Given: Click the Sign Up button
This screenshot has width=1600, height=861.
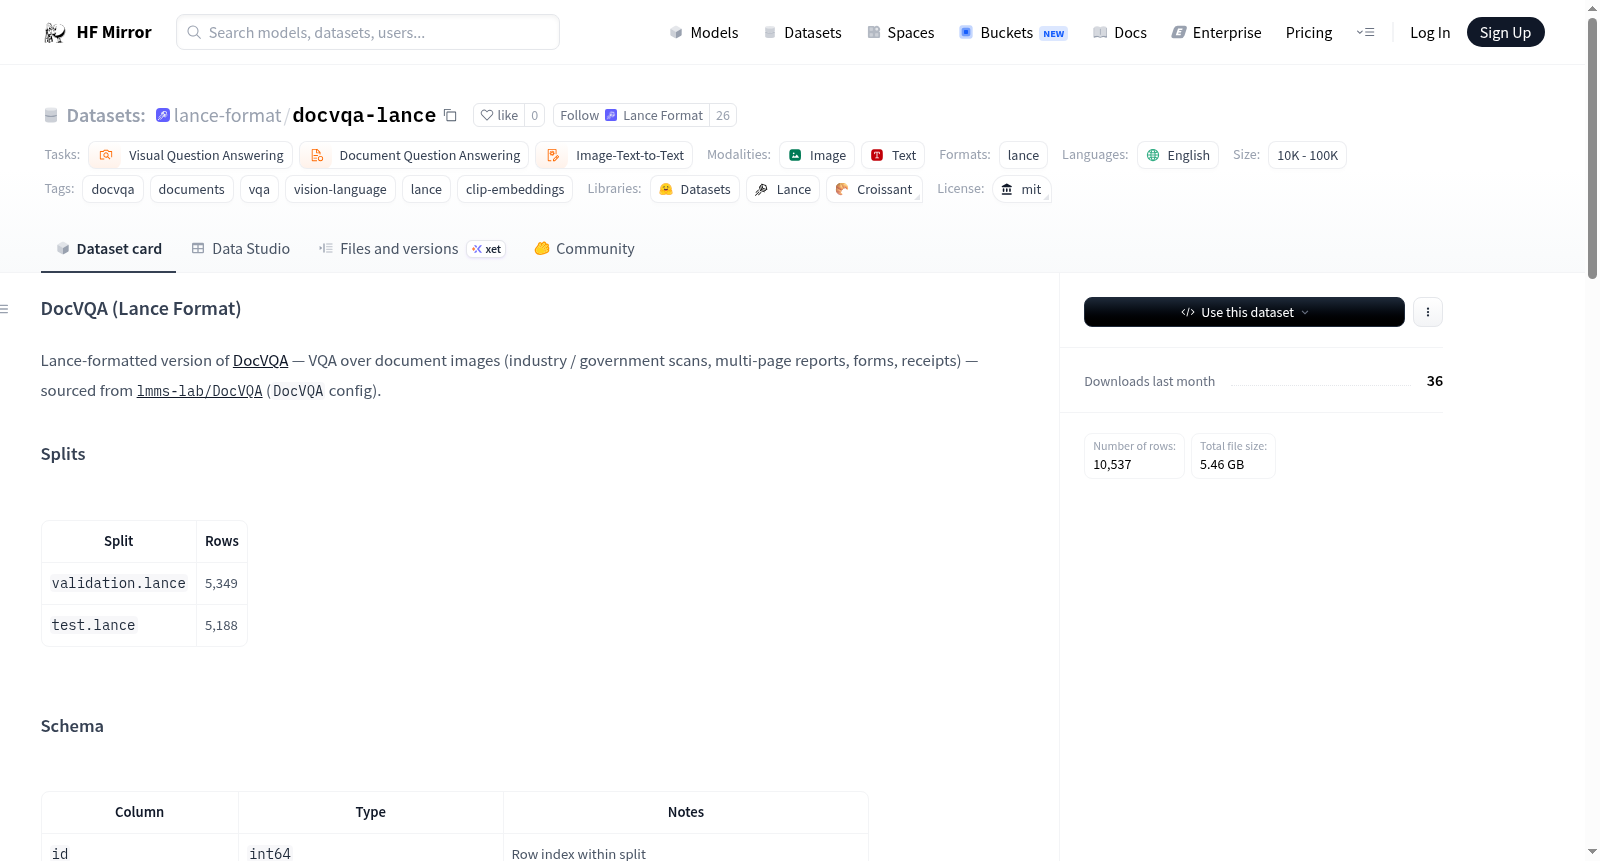Looking at the screenshot, I should (x=1505, y=33).
